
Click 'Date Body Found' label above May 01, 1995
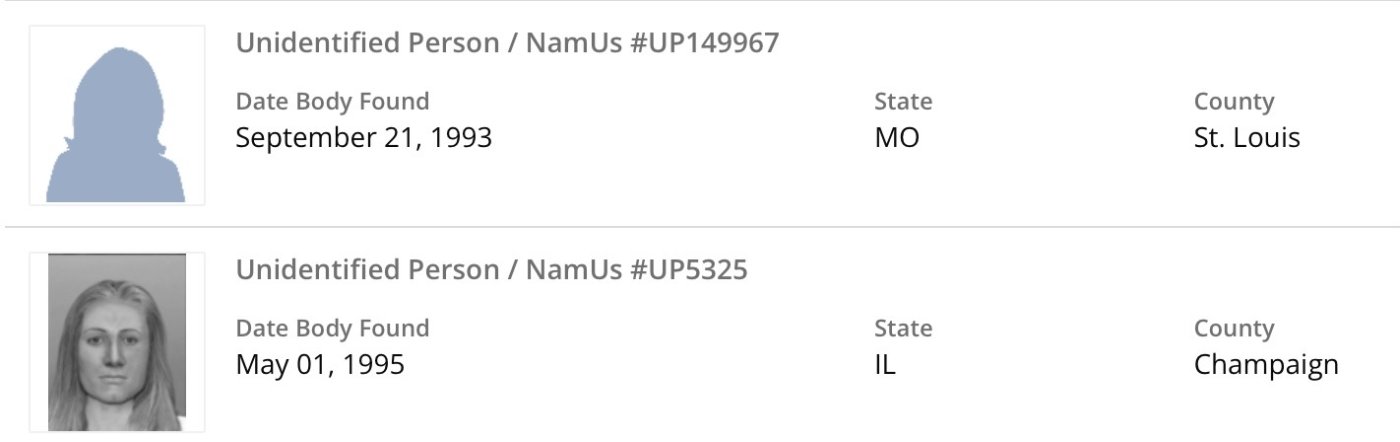[332, 329]
